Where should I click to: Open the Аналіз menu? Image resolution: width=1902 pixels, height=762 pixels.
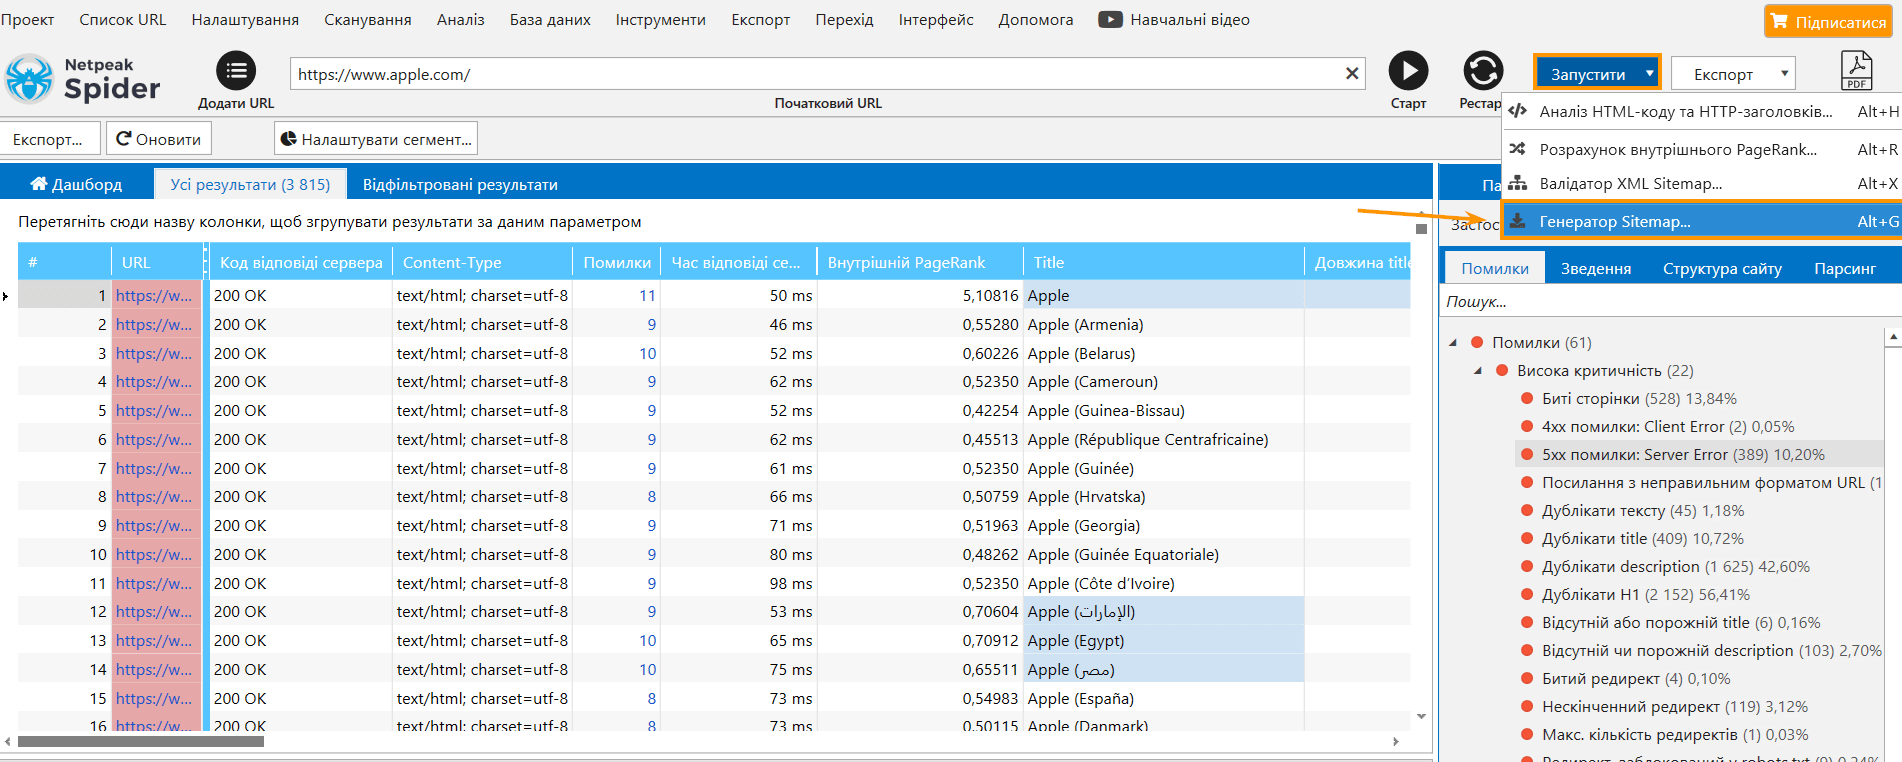461,19
